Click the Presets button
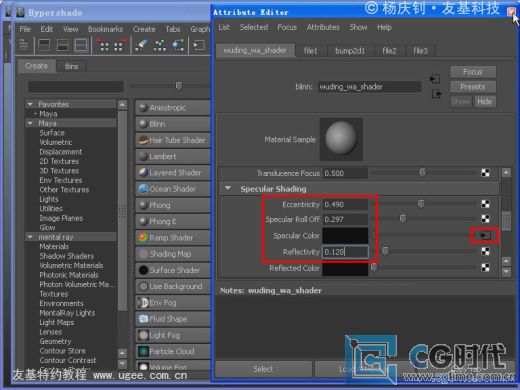The height and width of the screenshot is (390, 520). (x=473, y=87)
